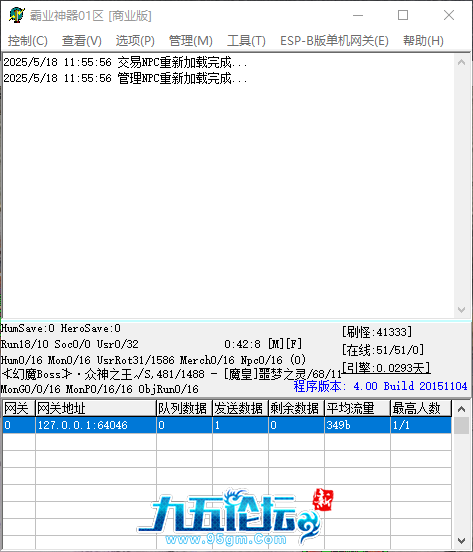This screenshot has height=552, width=473.
Task: Click the application icon in title bar
Action: [16, 15]
